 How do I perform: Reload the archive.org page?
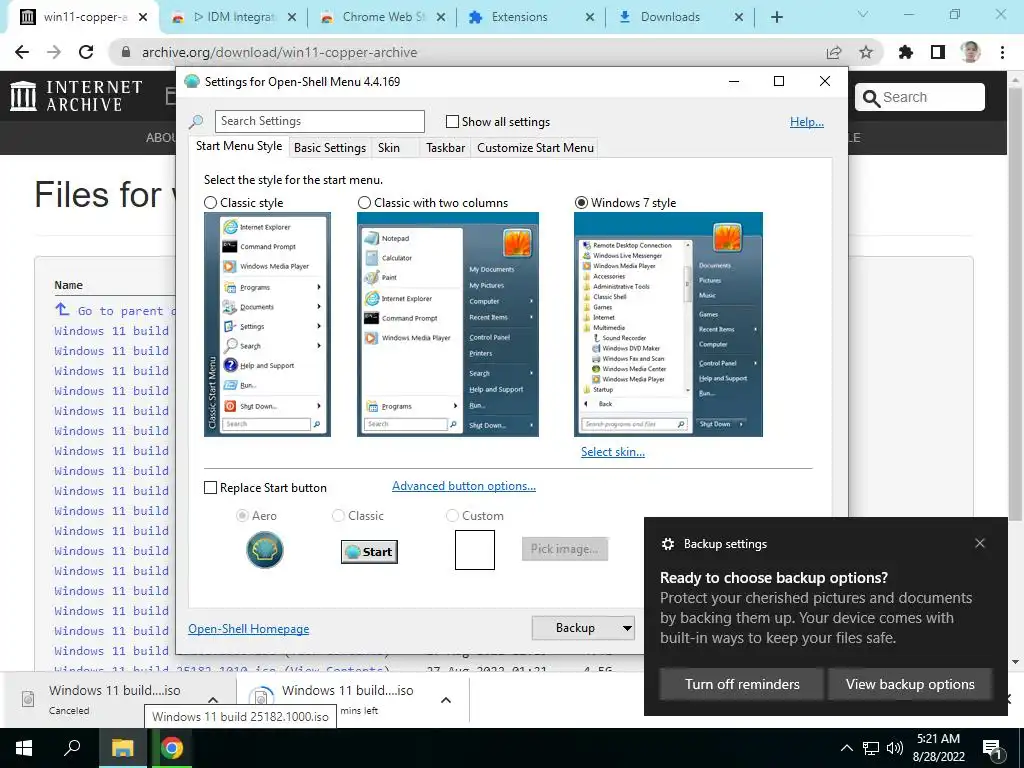tap(86, 52)
